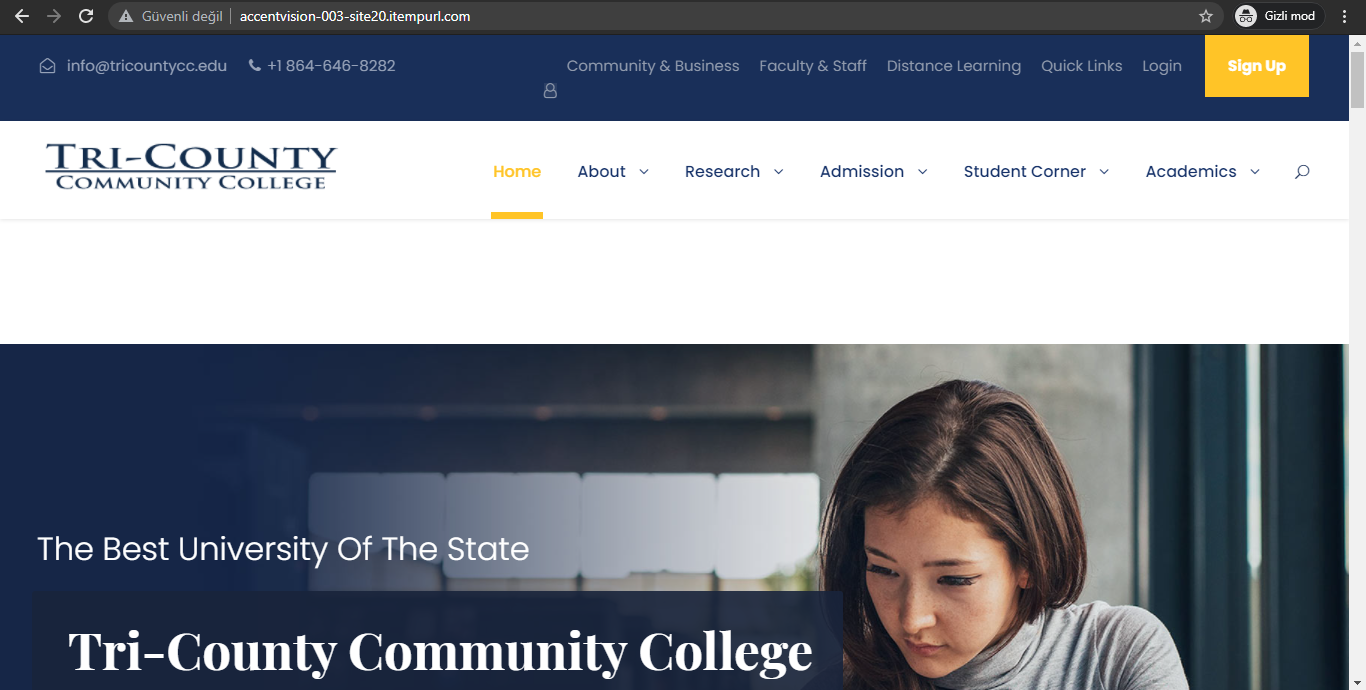Click the yellow Sign Up button
The height and width of the screenshot is (690, 1366).
tap(1257, 66)
